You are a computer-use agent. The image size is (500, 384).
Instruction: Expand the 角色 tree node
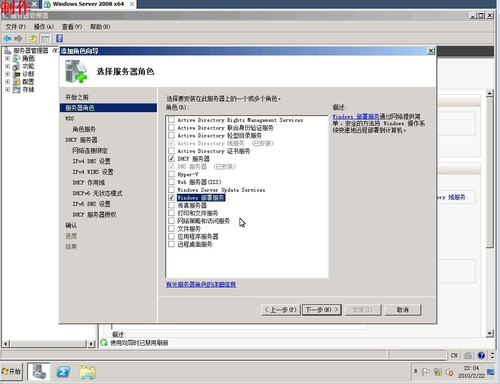(7, 58)
